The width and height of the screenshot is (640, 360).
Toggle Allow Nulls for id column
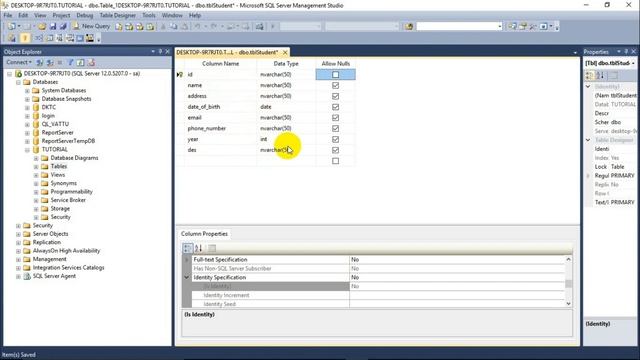336,75
